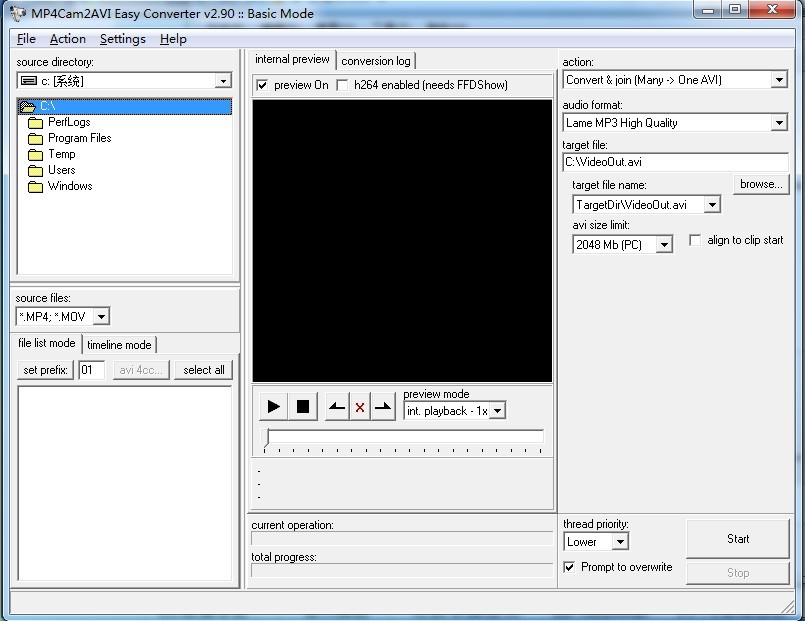805x621 pixels.
Task: Click the browse... button
Action: 761,185
